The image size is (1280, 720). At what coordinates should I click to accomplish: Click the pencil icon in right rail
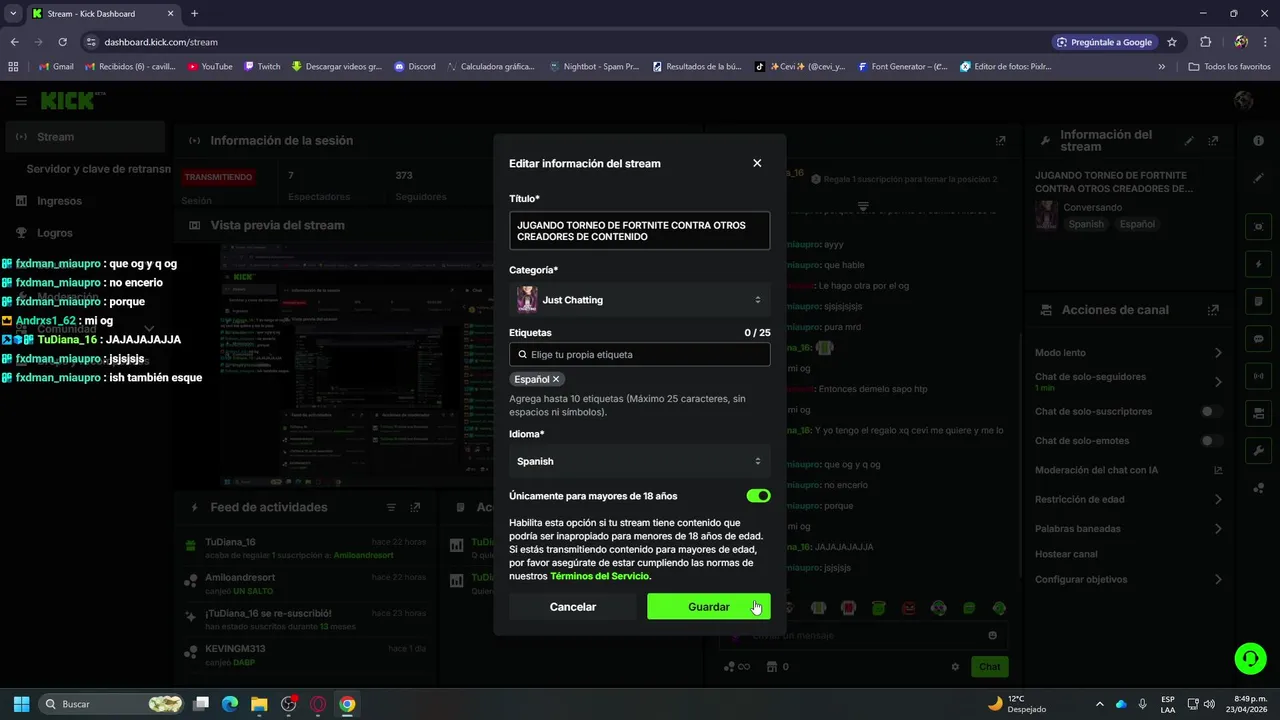pyautogui.click(x=1258, y=178)
